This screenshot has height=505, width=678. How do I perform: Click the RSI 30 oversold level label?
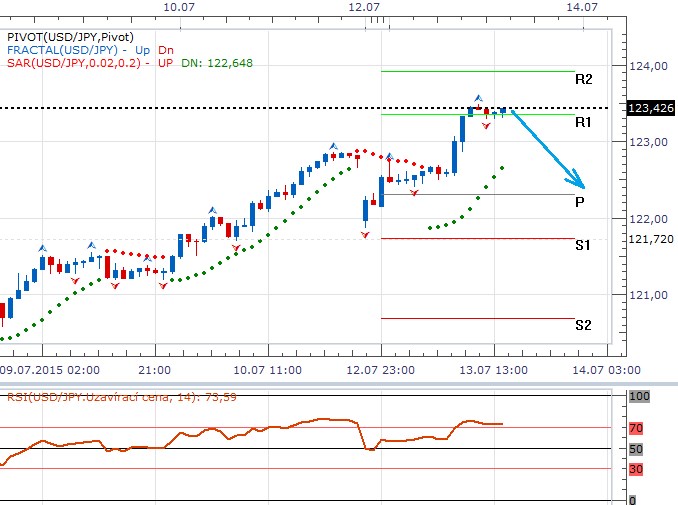click(x=637, y=468)
